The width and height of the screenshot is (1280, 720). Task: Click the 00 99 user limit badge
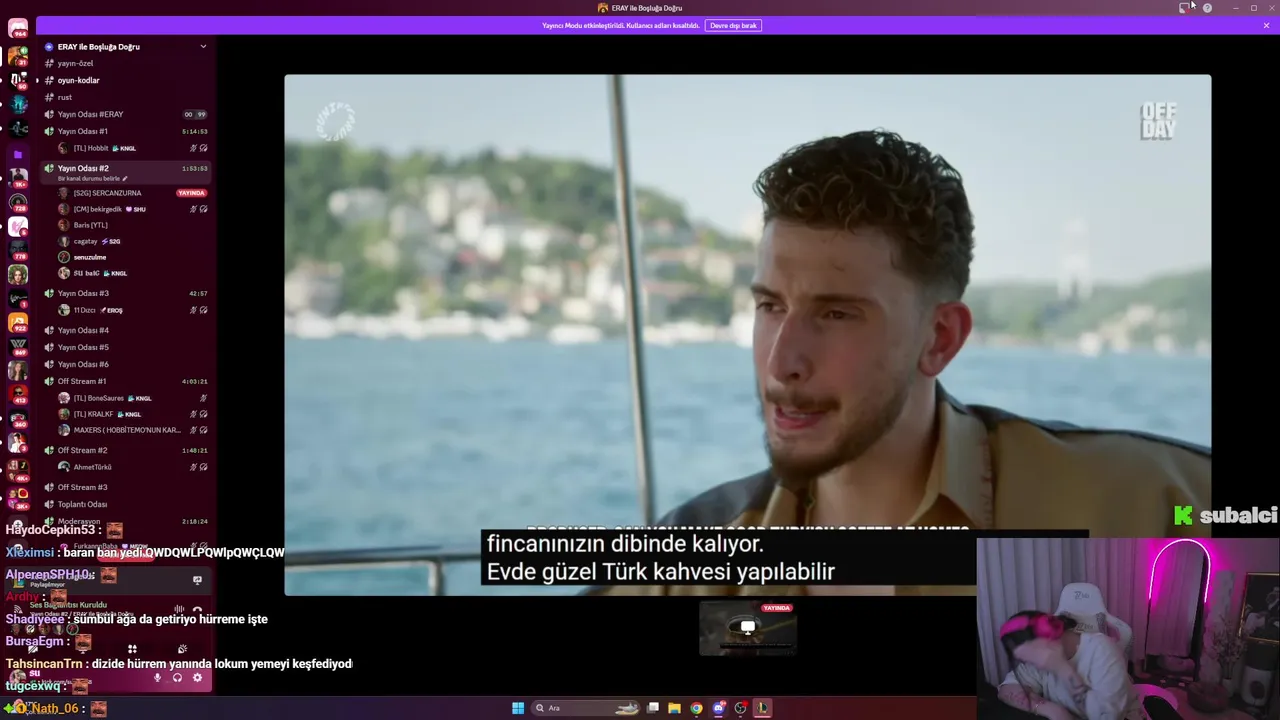click(x=194, y=114)
